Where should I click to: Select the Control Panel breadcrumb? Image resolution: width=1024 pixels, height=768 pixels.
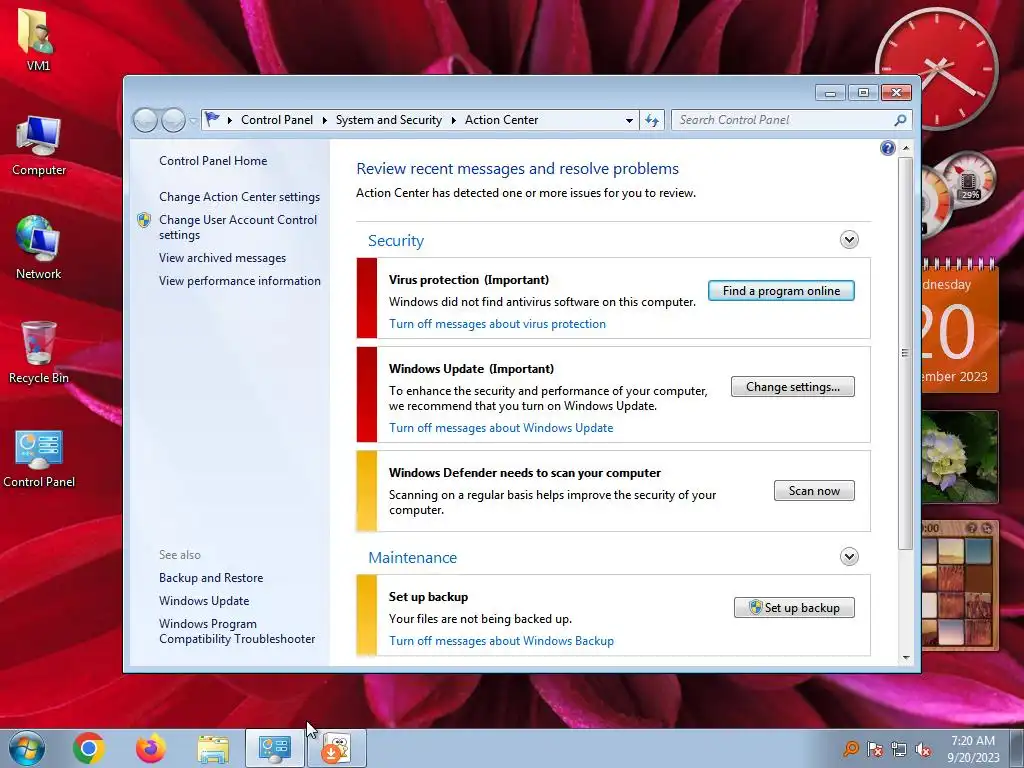click(x=277, y=120)
